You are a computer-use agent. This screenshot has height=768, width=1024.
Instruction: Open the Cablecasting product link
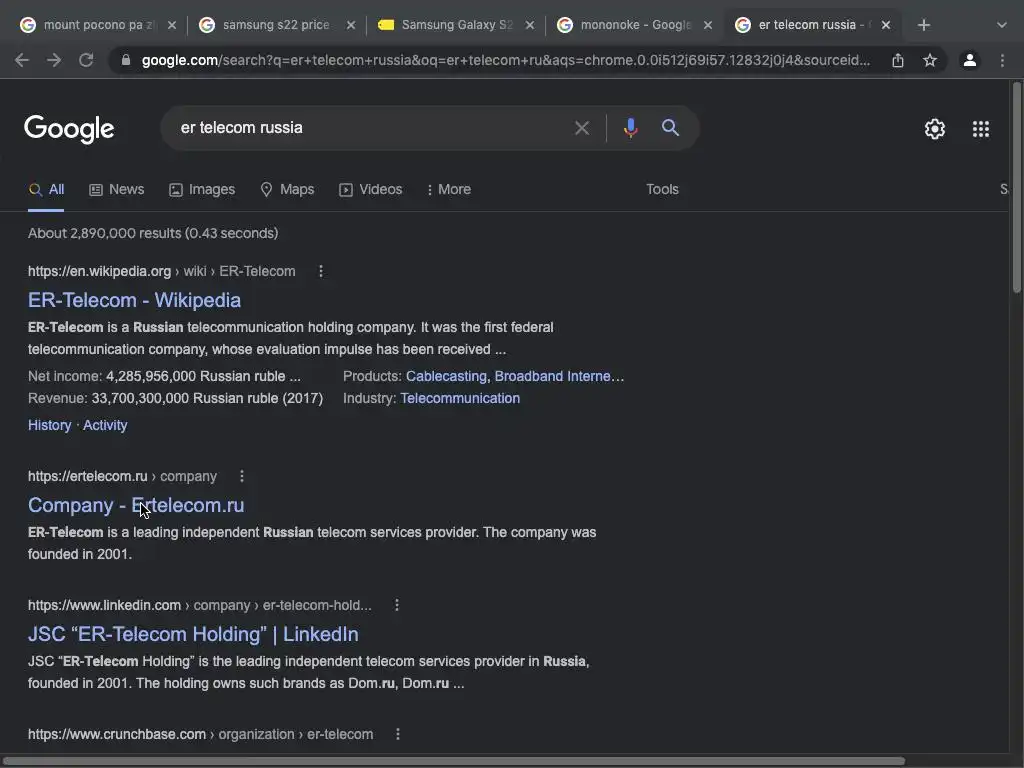[x=446, y=376]
